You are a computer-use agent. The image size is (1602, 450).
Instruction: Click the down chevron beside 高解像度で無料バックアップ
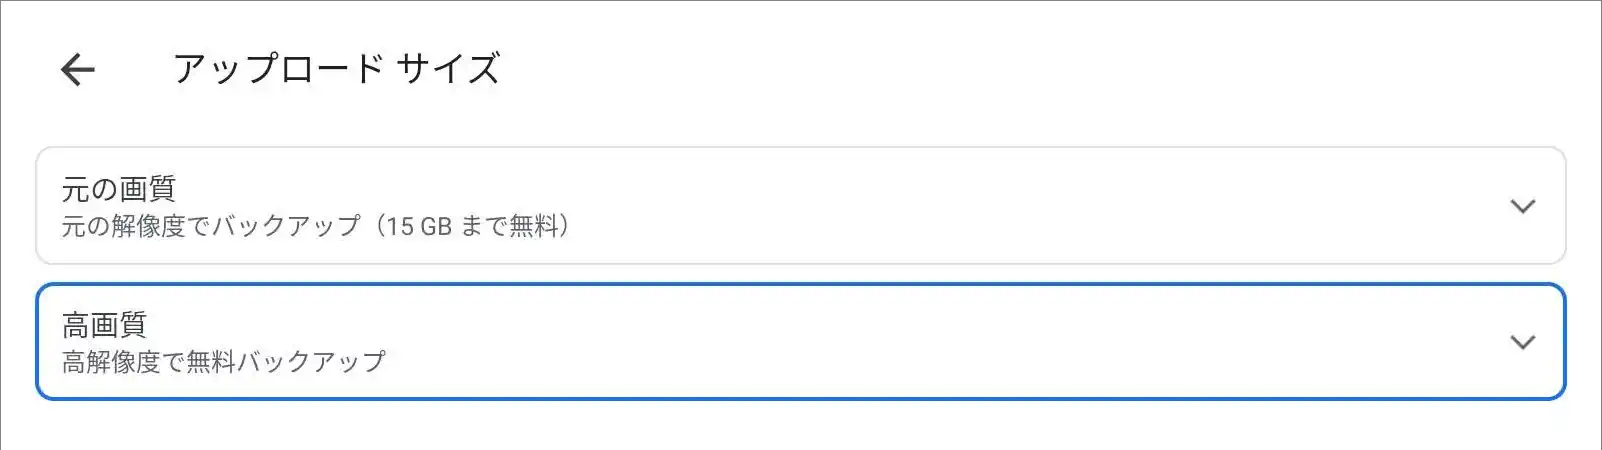1522,342
